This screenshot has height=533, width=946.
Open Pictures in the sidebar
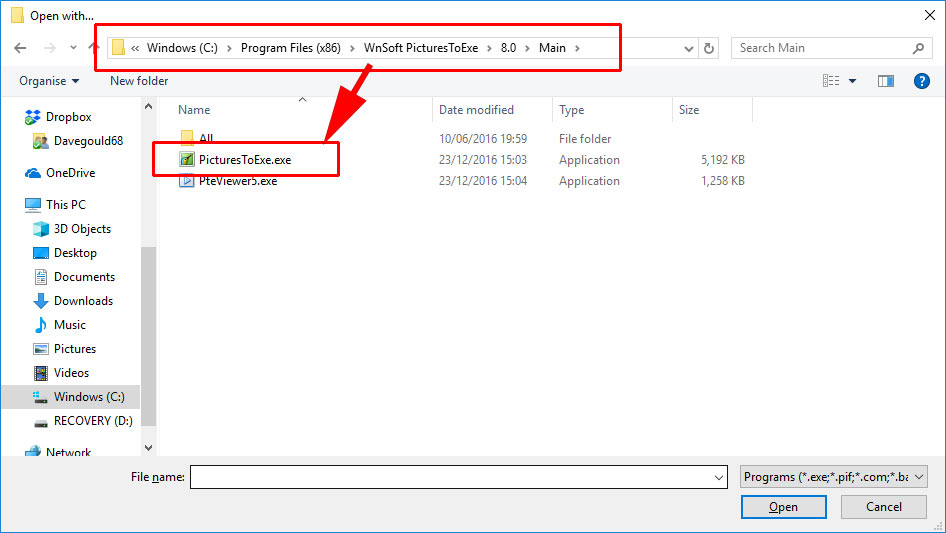point(75,349)
